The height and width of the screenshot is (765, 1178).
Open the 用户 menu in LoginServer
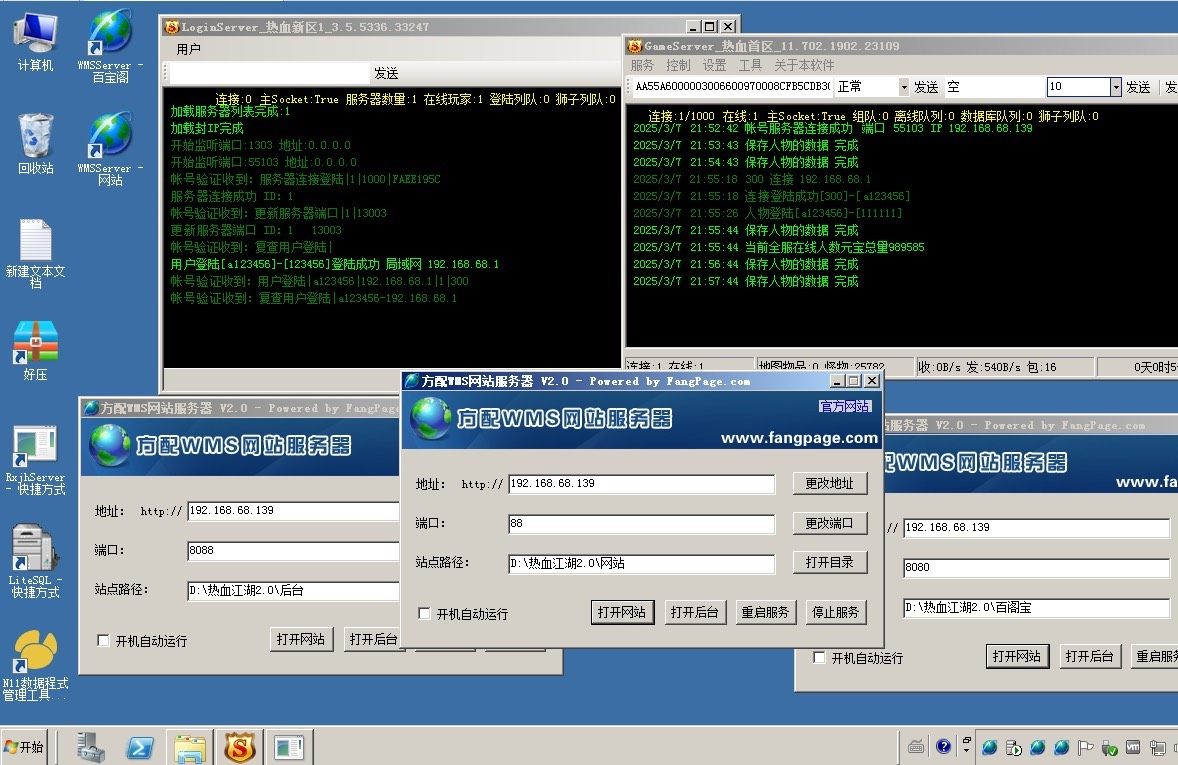[189, 50]
